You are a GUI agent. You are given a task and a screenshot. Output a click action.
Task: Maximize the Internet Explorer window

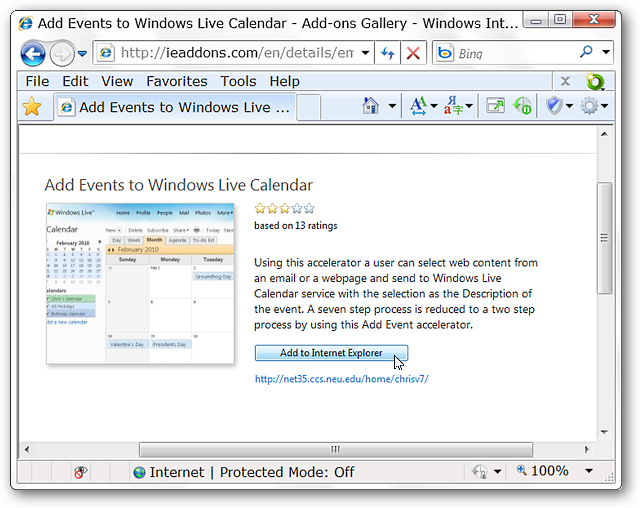click(560, 19)
